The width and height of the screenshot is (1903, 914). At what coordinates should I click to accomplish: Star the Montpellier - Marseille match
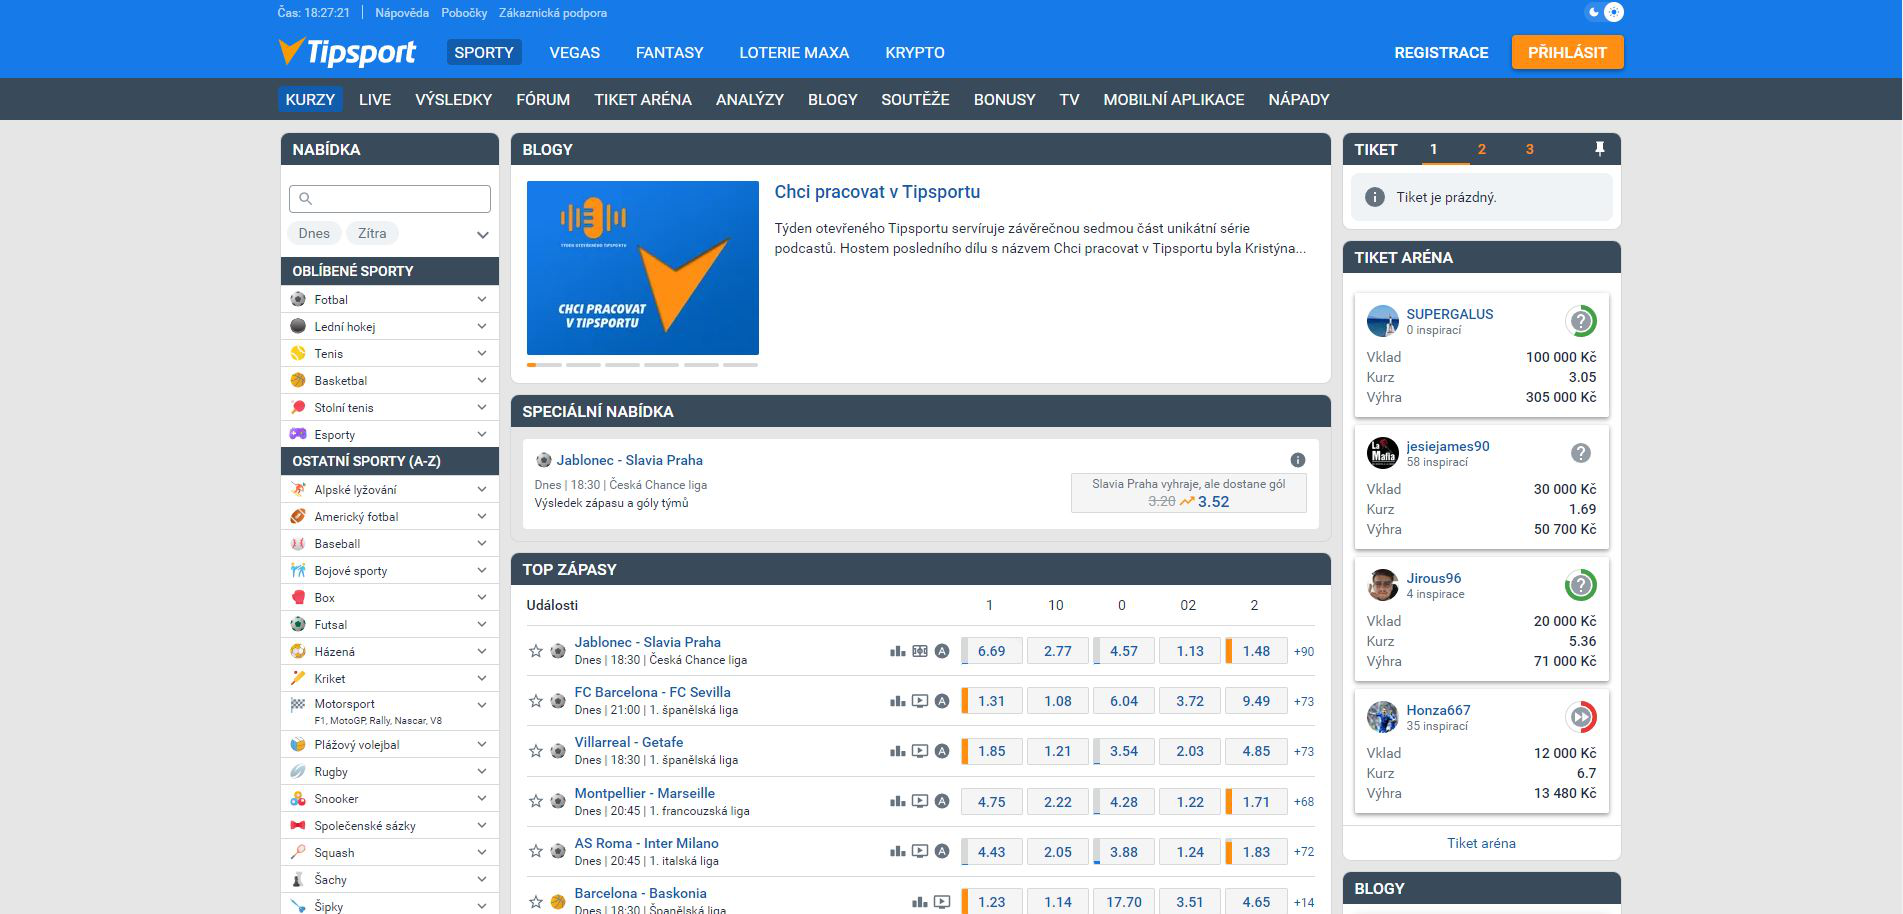click(x=536, y=801)
